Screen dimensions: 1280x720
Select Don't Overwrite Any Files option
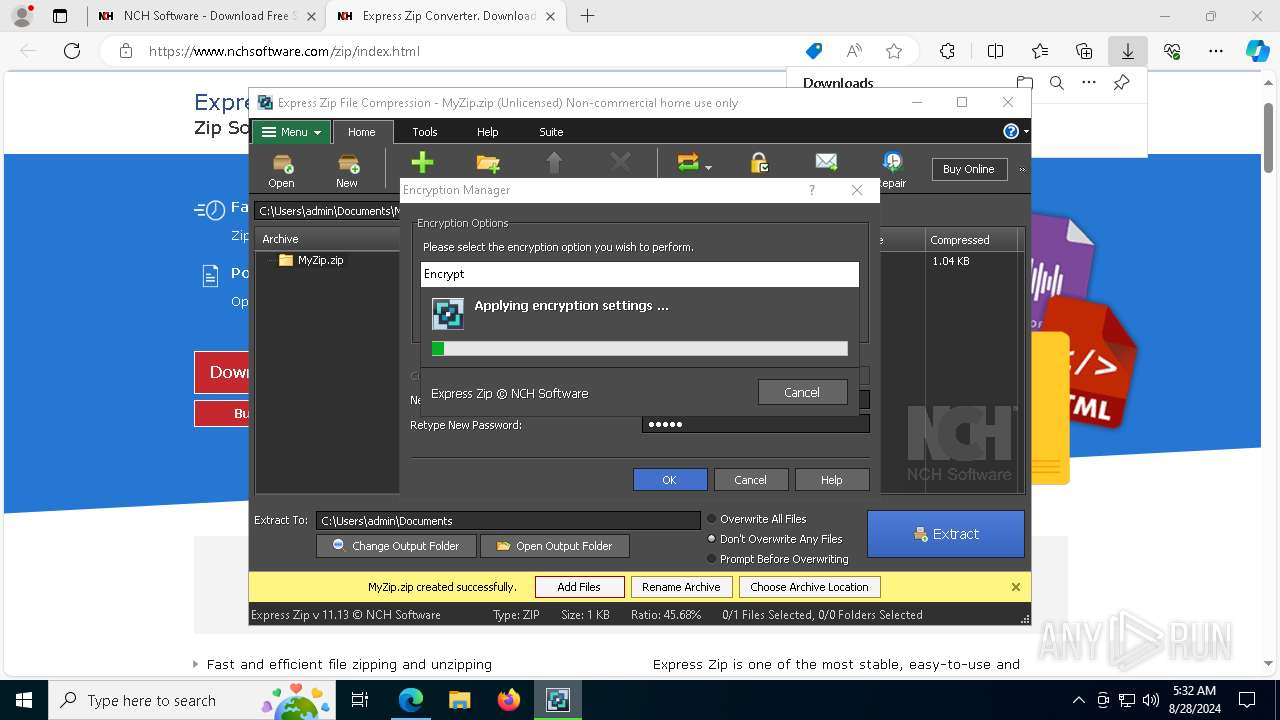(x=776, y=539)
